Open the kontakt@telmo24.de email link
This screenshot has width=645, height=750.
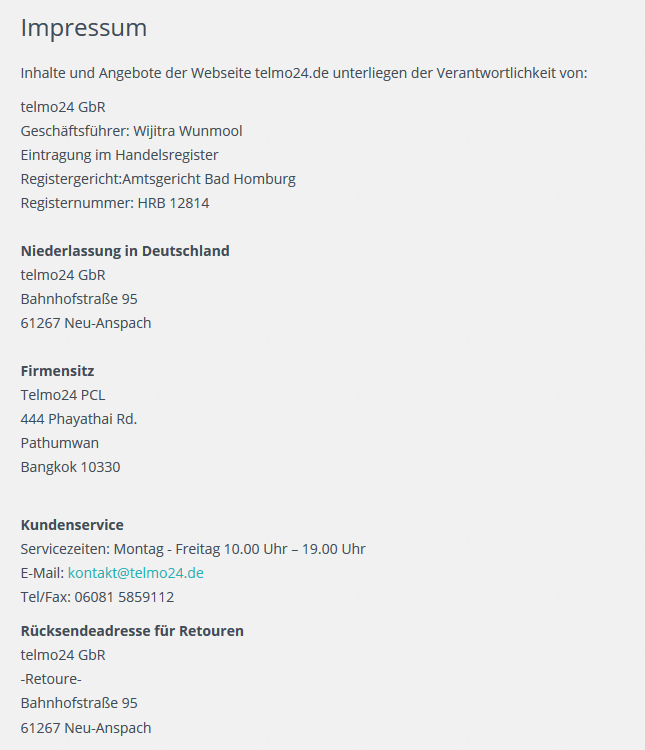click(x=135, y=573)
